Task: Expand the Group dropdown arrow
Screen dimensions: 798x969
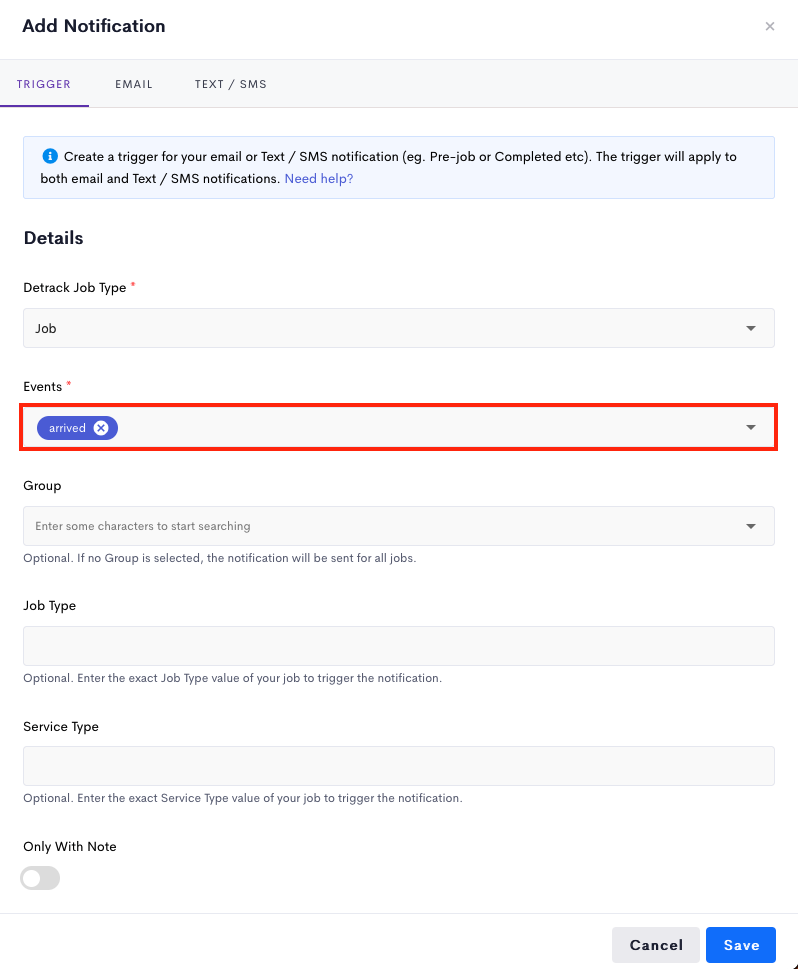Action: (750, 526)
